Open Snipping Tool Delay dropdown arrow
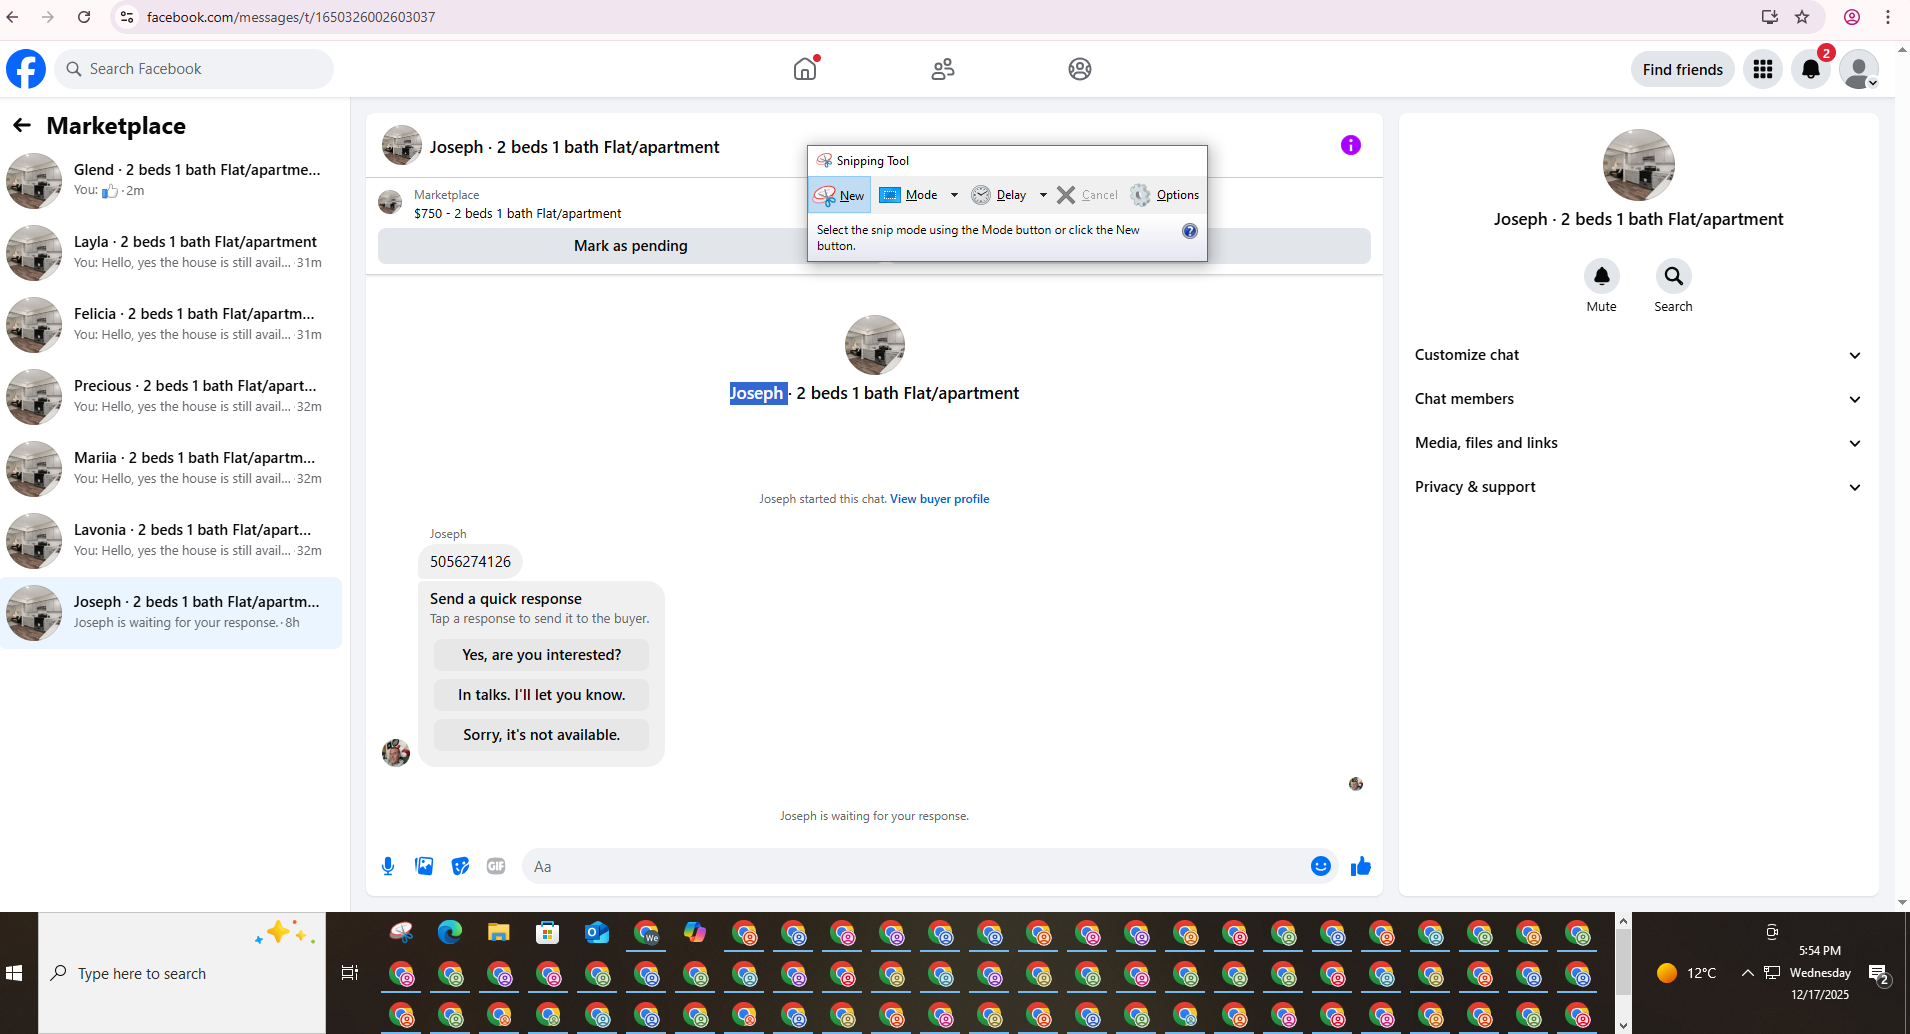 [x=1043, y=195]
